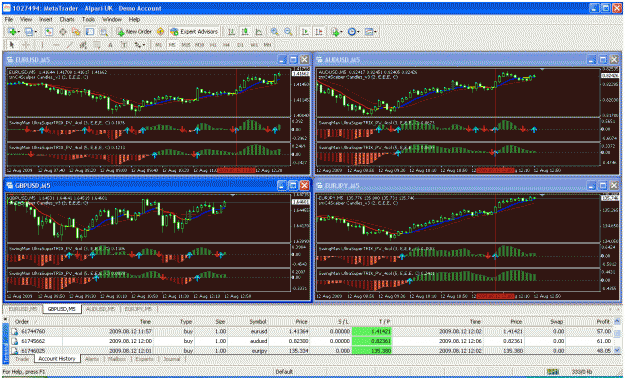Open the Indicators list icon
This screenshot has width=625, height=378.
click(x=335, y=32)
